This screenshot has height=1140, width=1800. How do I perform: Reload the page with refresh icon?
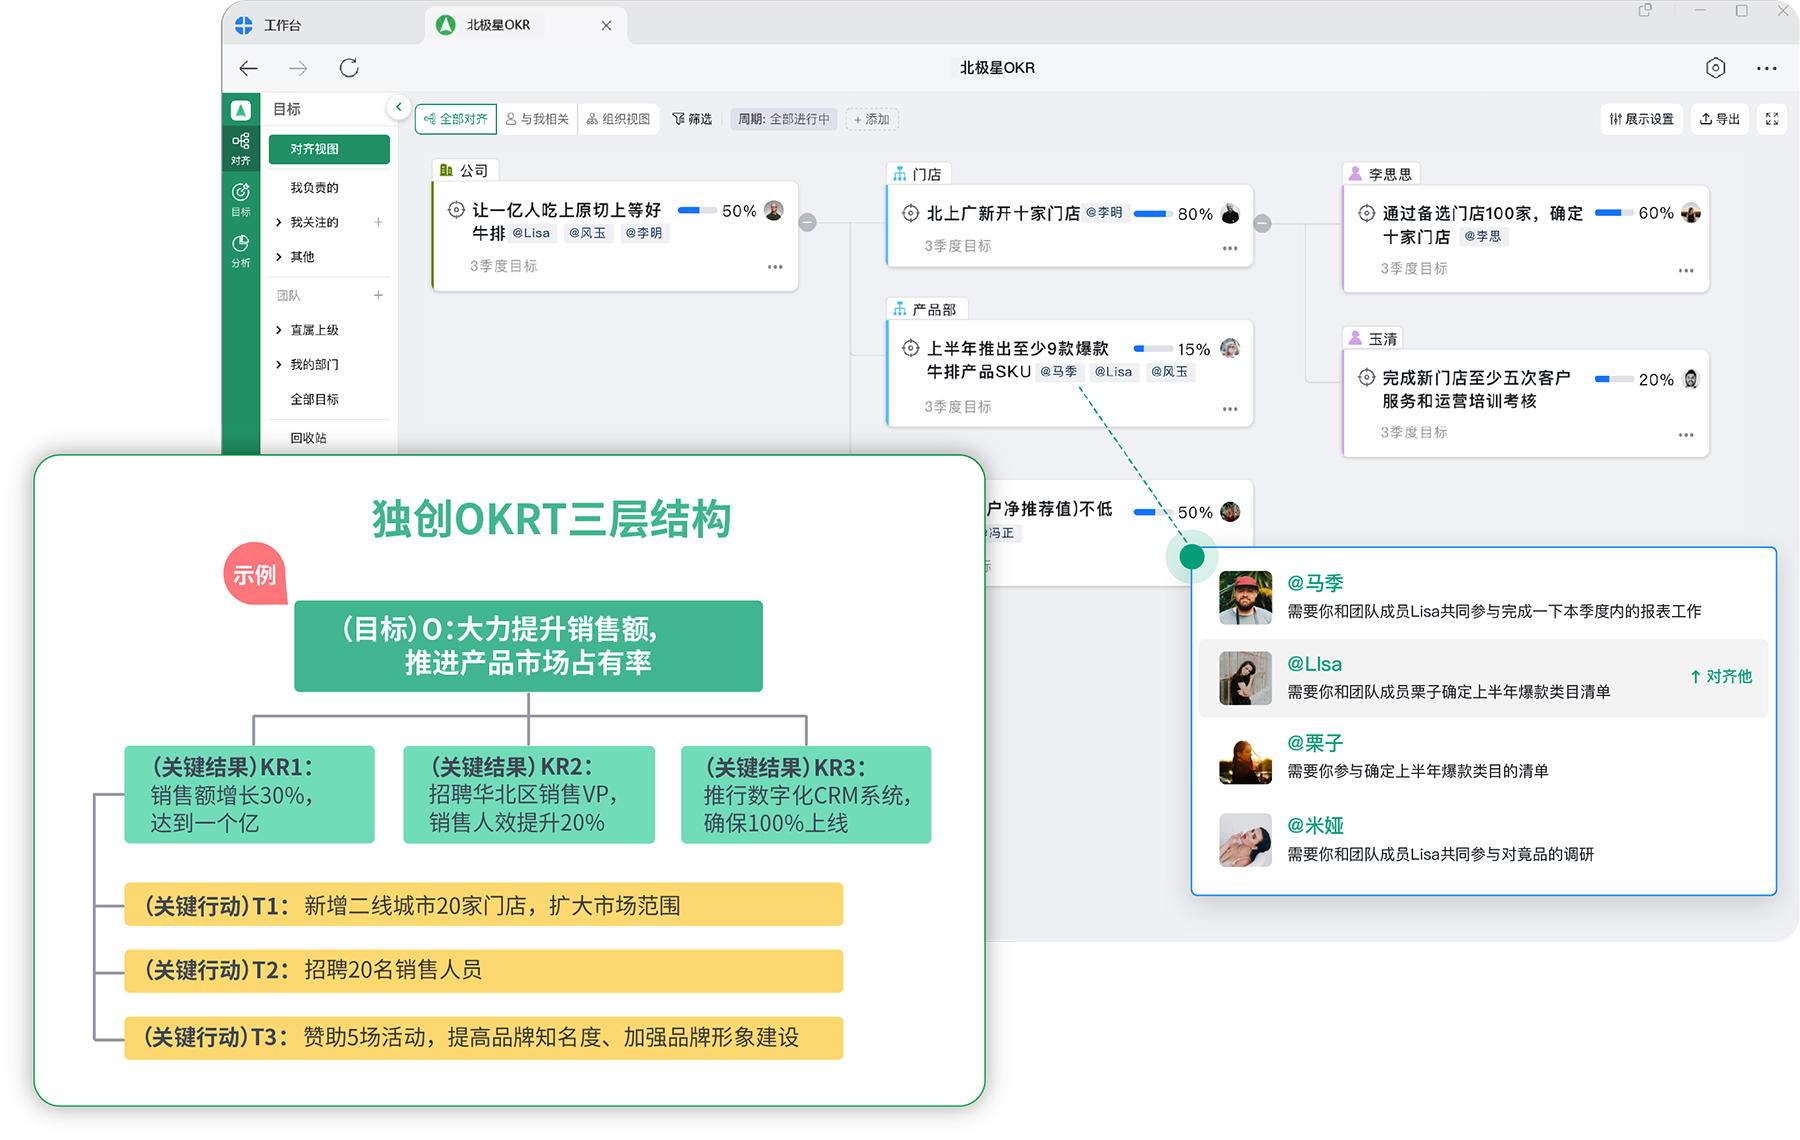tap(349, 68)
